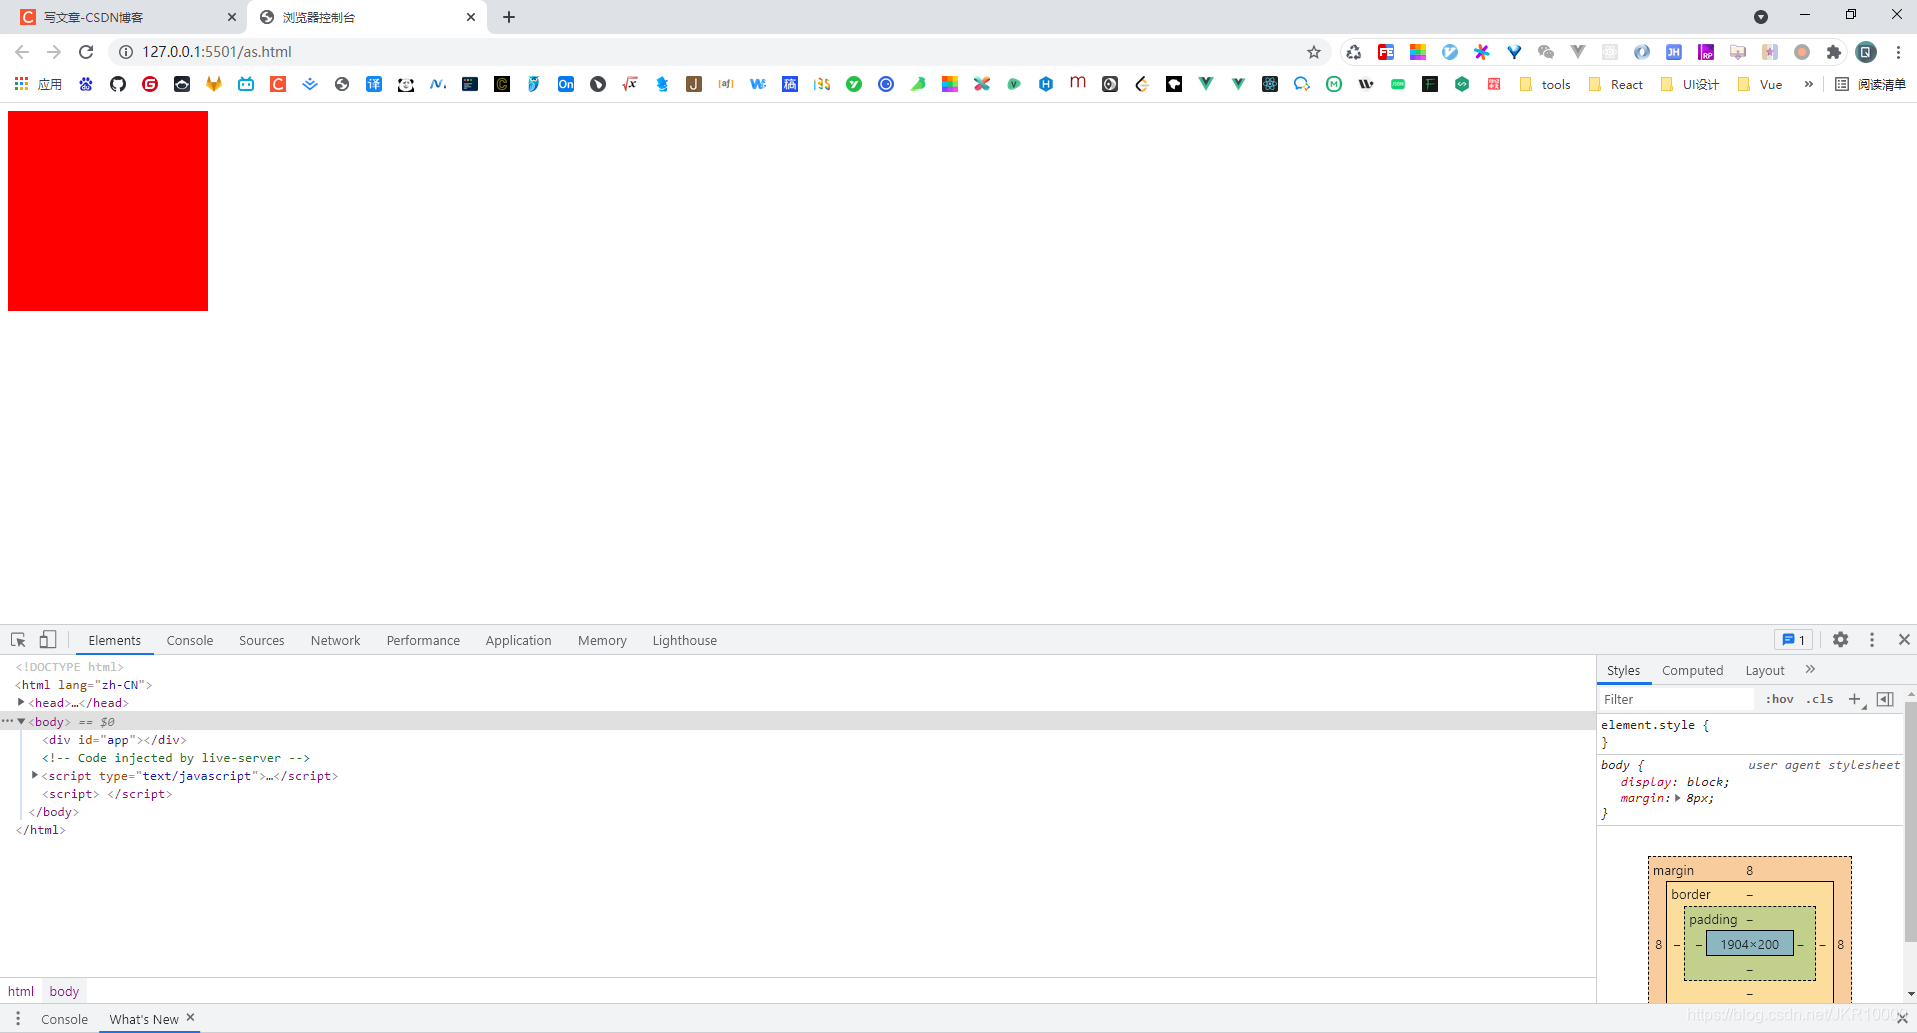This screenshot has width=1917, height=1033.
Task: Open the issues counter badge
Action: click(x=1794, y=640)
